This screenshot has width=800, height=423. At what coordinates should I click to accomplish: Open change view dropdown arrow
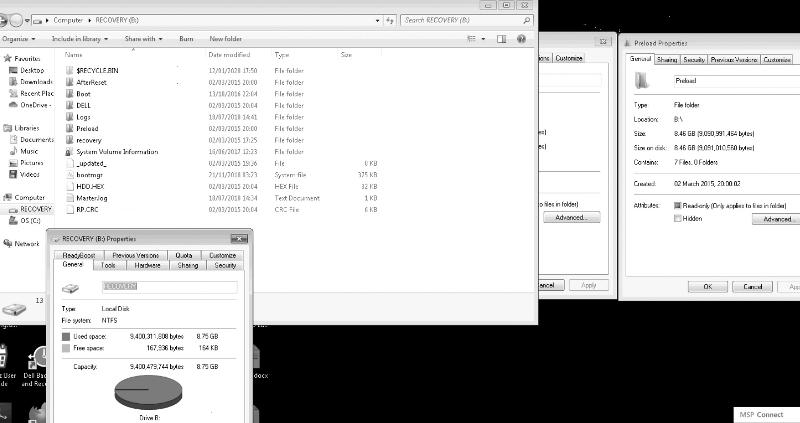tap(483, 39)
